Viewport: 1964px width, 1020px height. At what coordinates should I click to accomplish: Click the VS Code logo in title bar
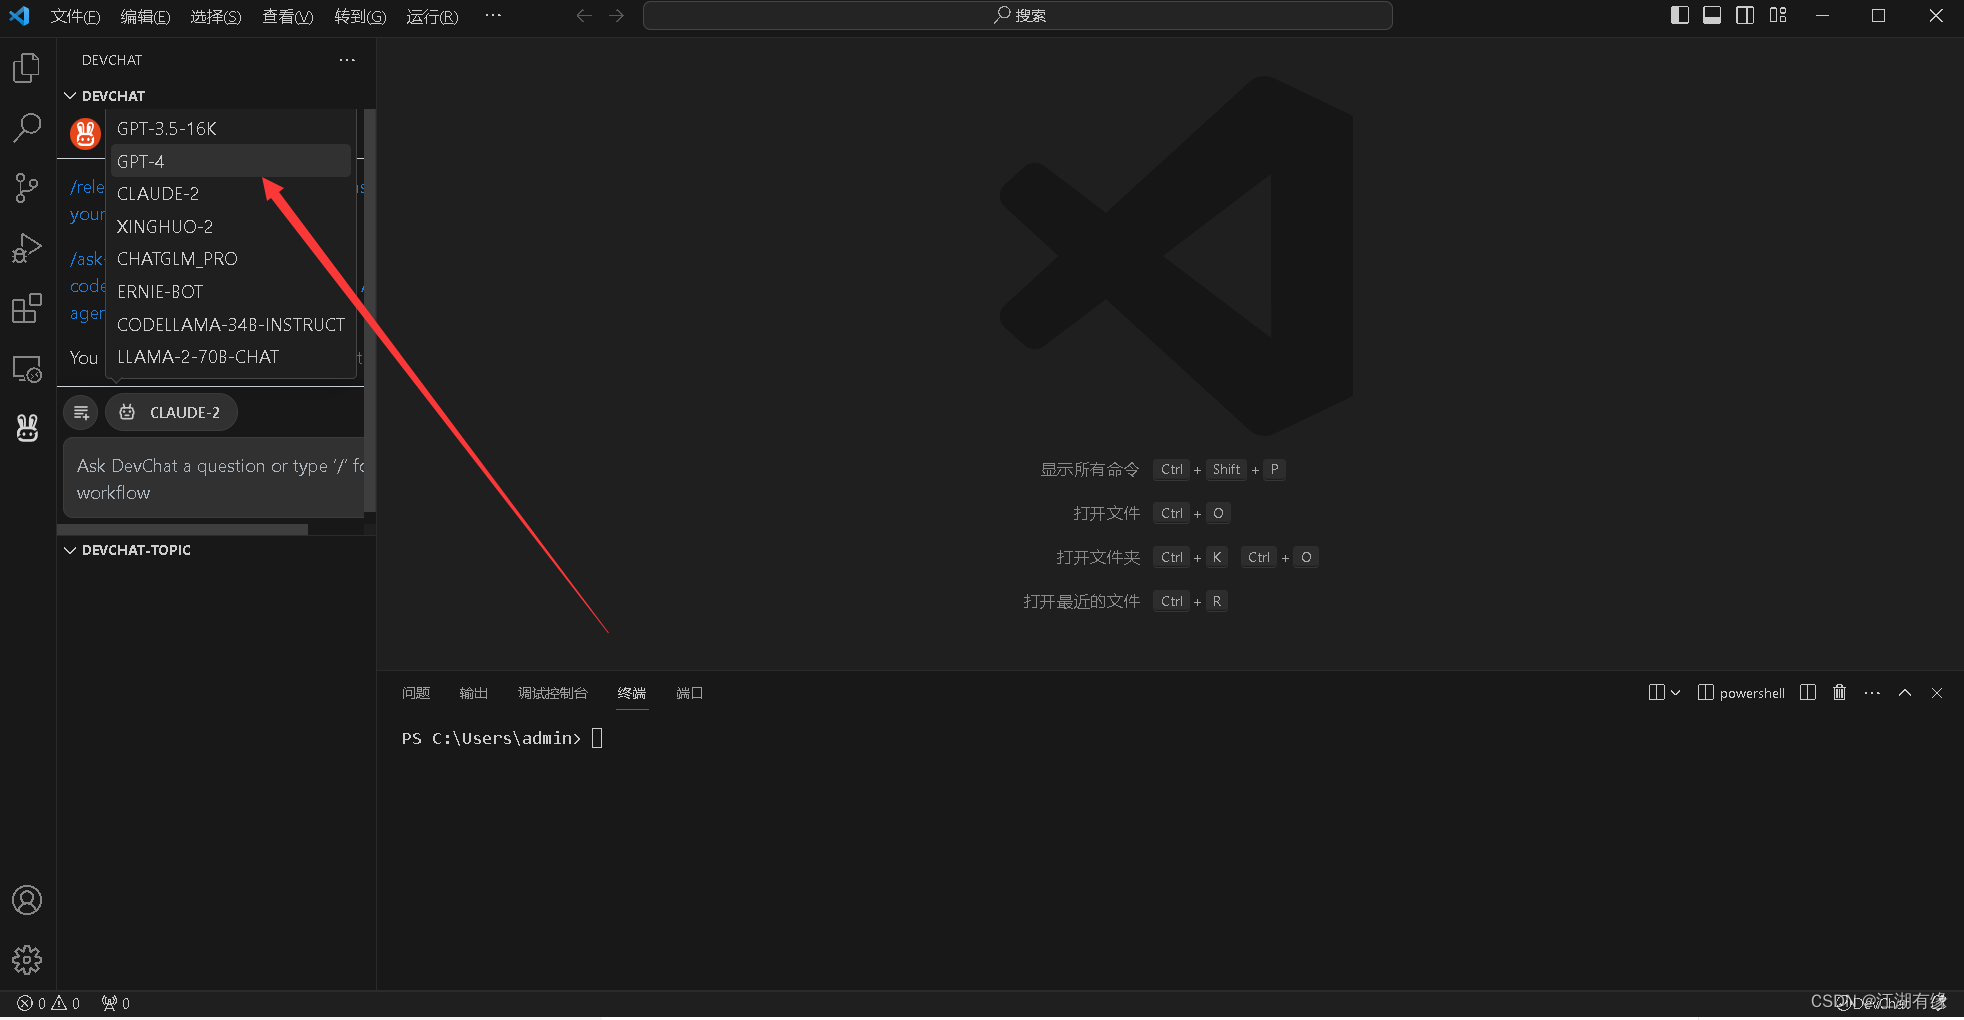point(19,15)
